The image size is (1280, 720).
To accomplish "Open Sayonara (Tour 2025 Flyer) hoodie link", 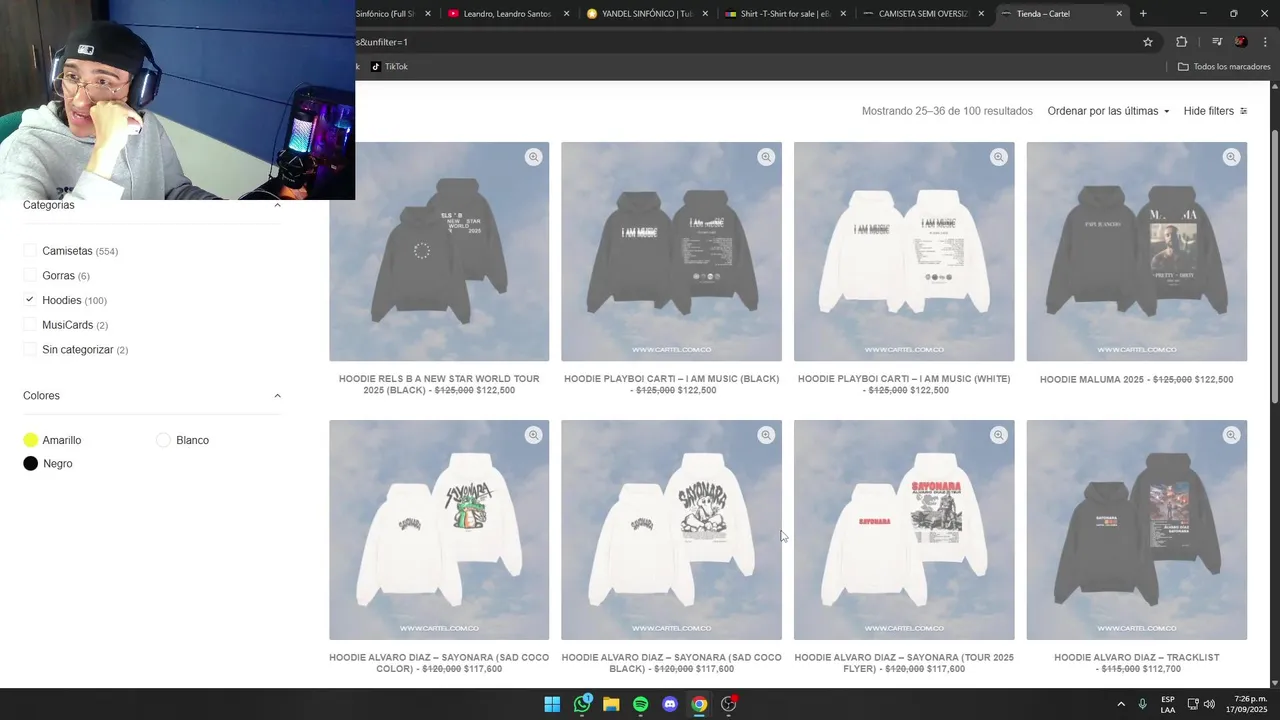I will coord(904,662).
